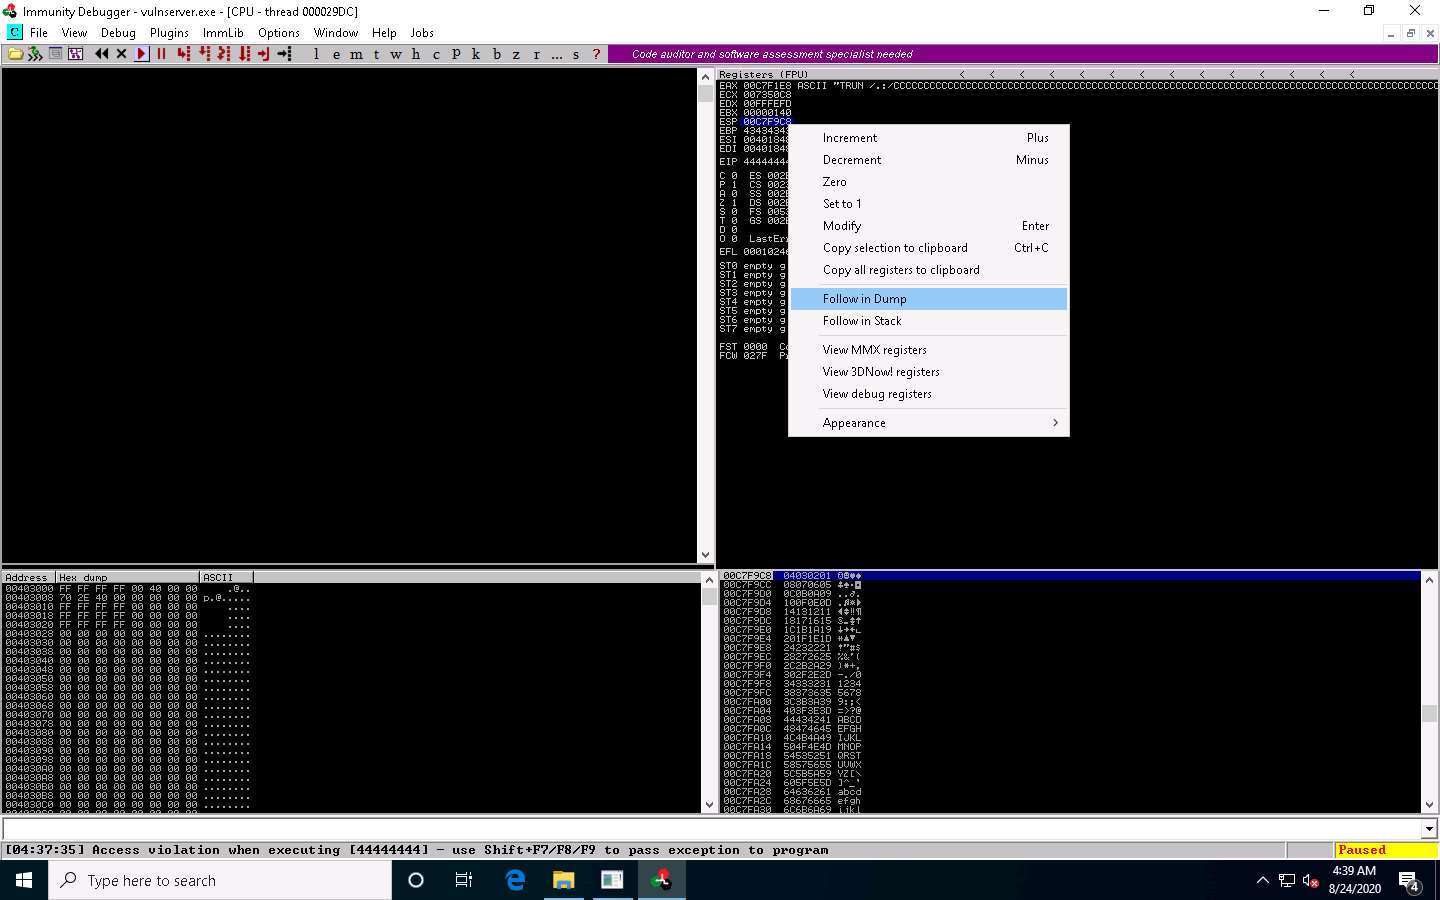Image resolution: width=1440 pixels, height=900 pixels.
Task: Select Decrement in the context menu
Action: (929, 160)
